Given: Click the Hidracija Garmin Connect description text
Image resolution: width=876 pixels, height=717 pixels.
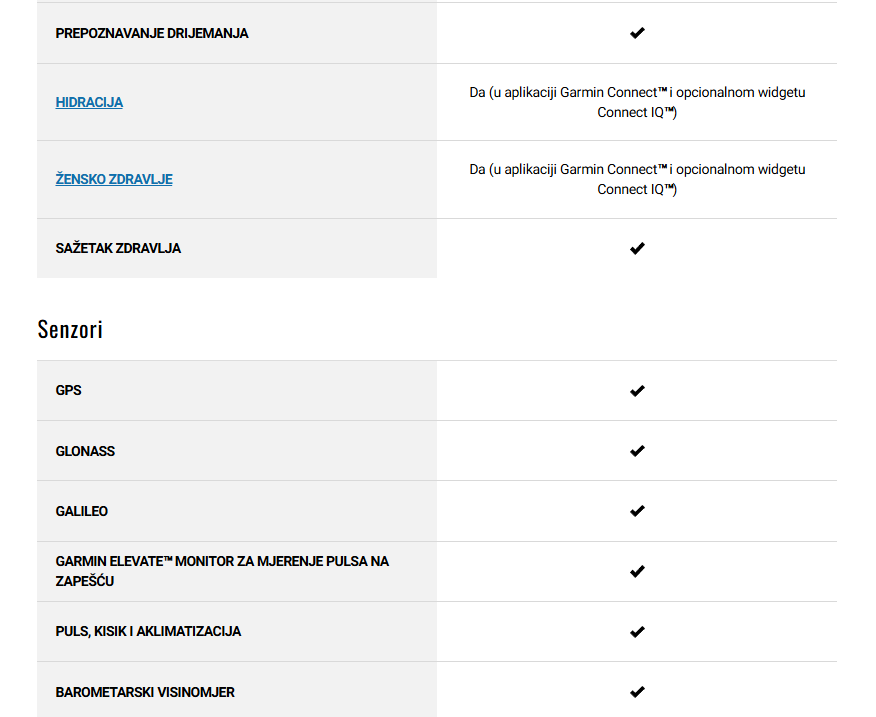Looking at the screenshot, I should pos(637,102).
